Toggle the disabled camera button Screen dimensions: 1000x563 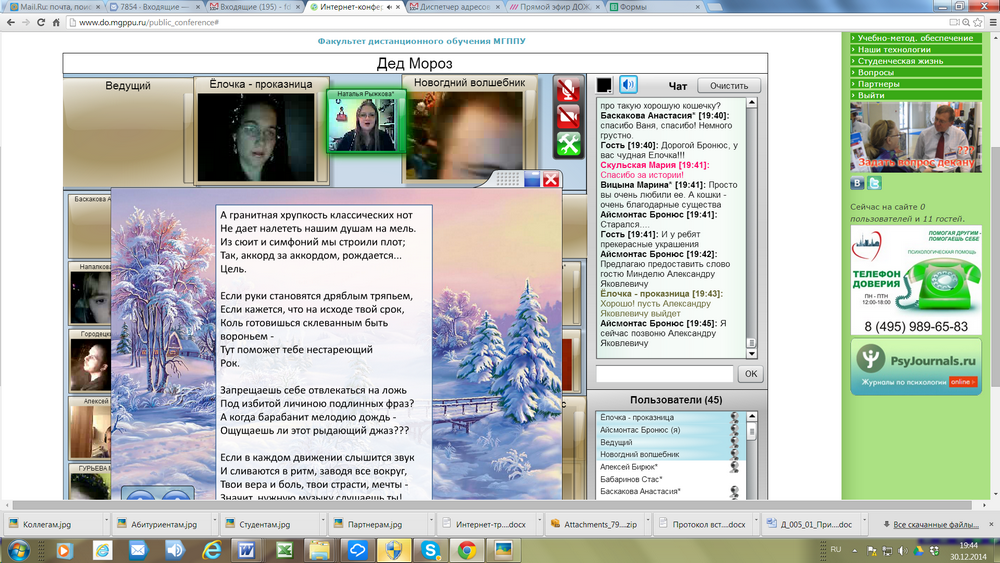[x=568, y=117]
